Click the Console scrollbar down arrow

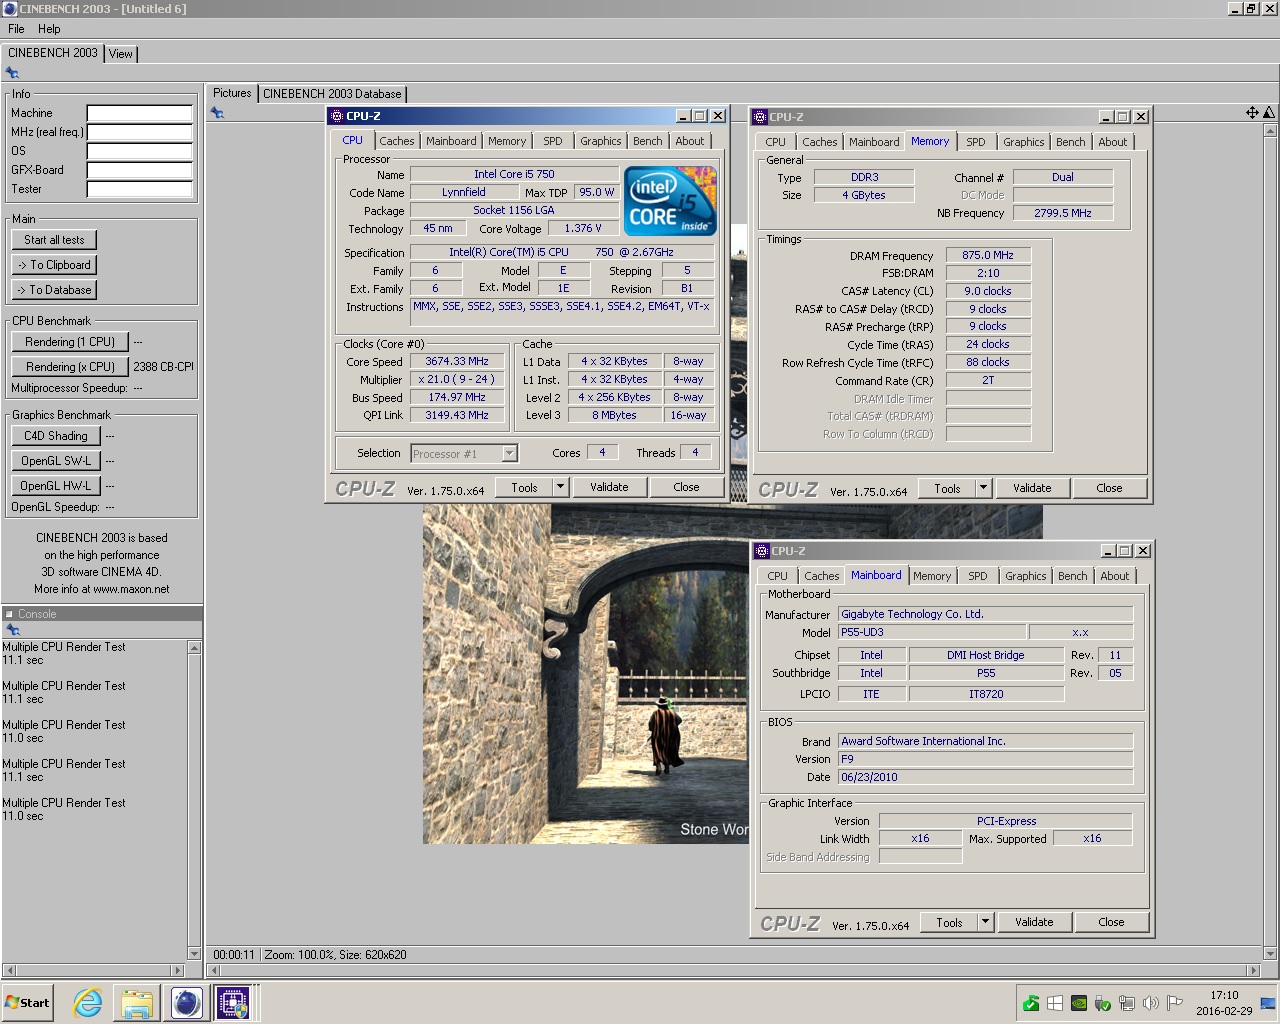pos(194,953)
